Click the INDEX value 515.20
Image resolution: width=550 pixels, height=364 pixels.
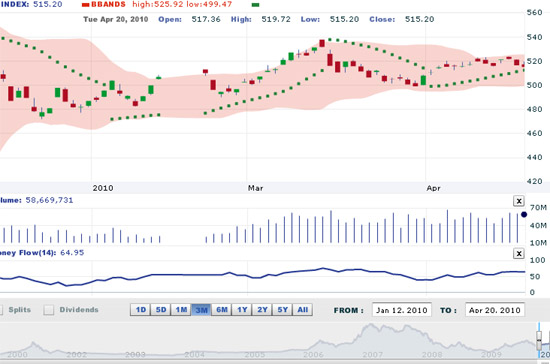[48, 5]
